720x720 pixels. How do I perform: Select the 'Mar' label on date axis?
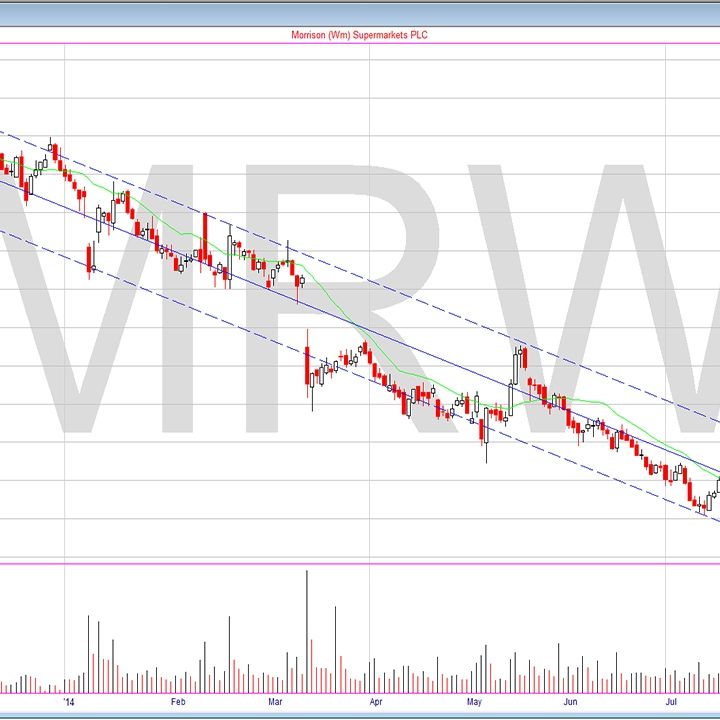pos(276,702)
